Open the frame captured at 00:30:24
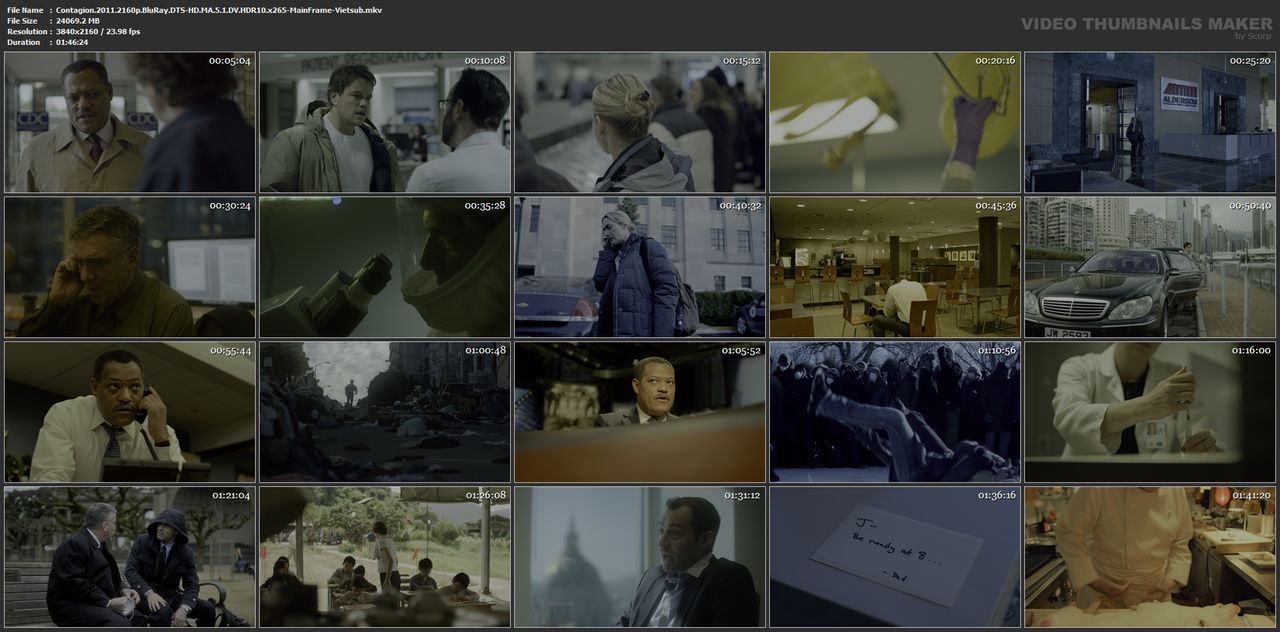1280x632 pixels. (x=130, y=267)
